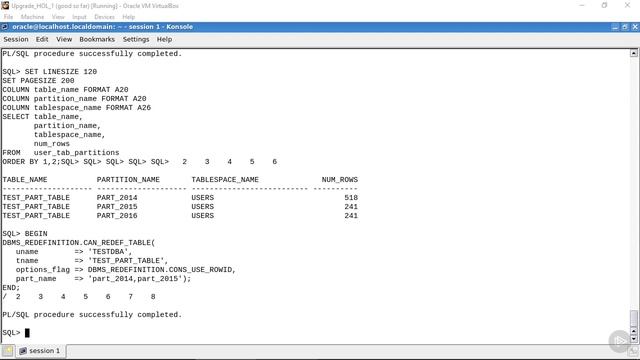The height and width of the screenshot is (360, 640).
Task: Click PART_2016 partition name
Action: tap(117, 216)
